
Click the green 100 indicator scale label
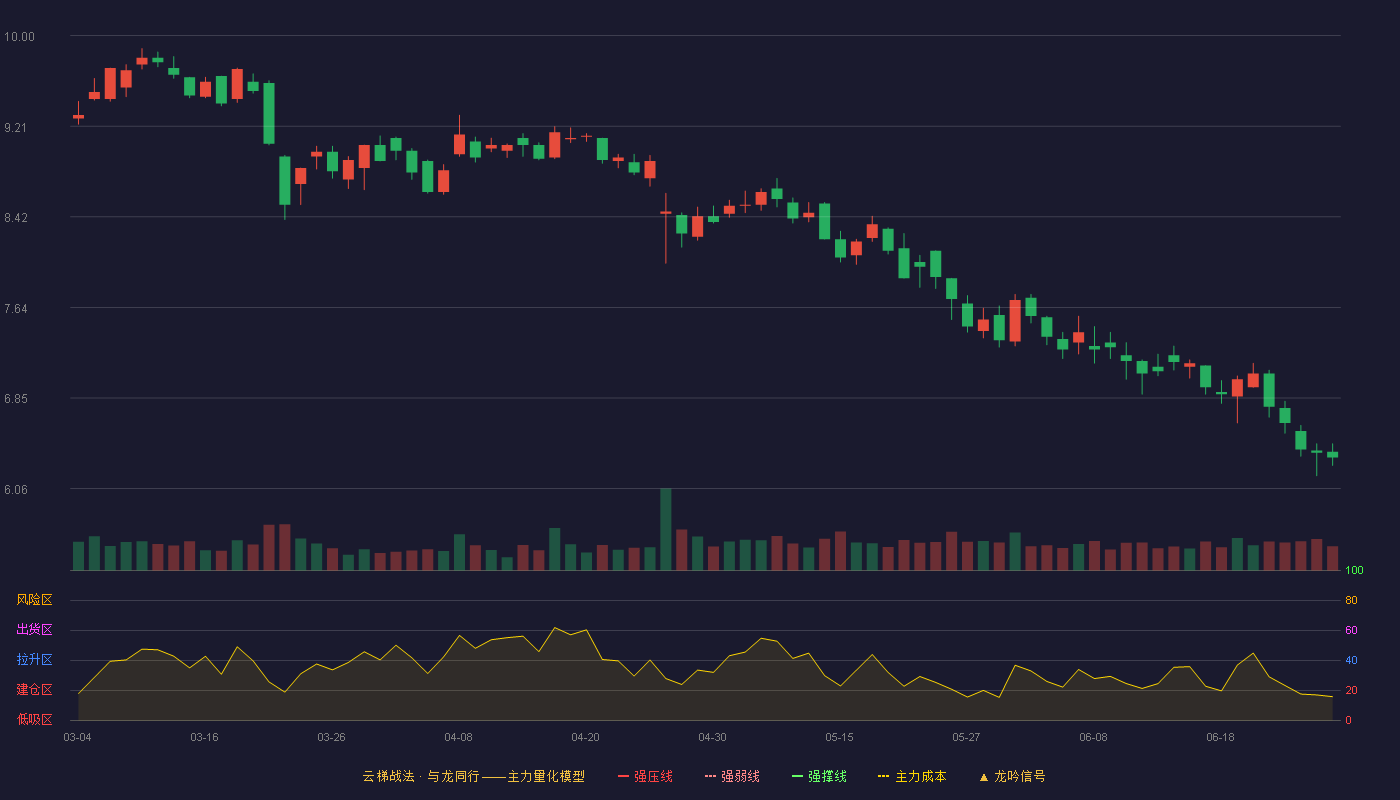1354,571
